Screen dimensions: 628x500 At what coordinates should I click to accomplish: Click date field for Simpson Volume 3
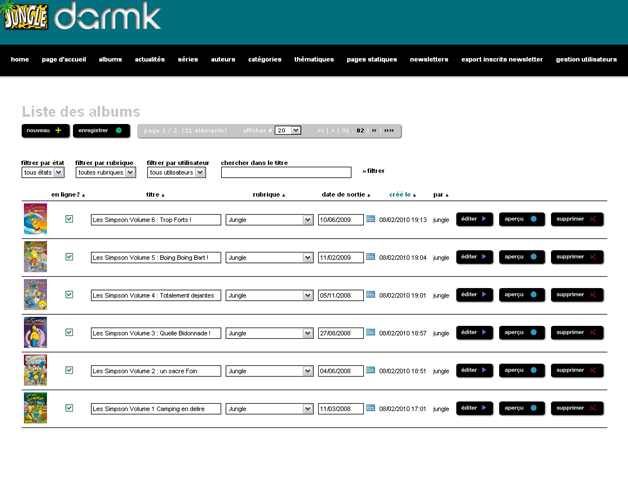tap(341, 333)
